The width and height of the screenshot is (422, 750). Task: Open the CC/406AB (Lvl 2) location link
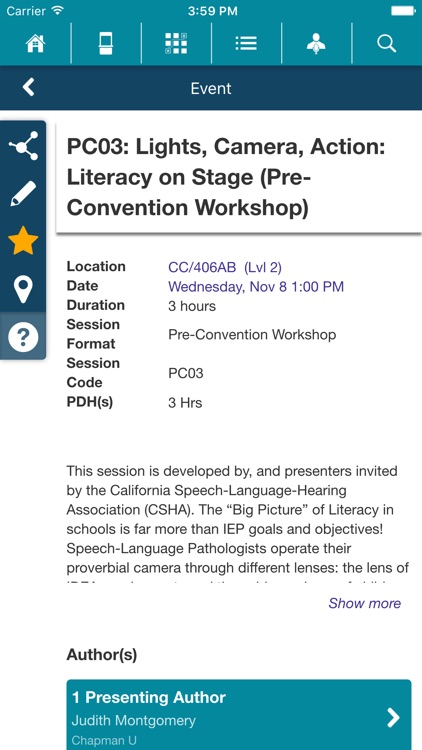225,267
